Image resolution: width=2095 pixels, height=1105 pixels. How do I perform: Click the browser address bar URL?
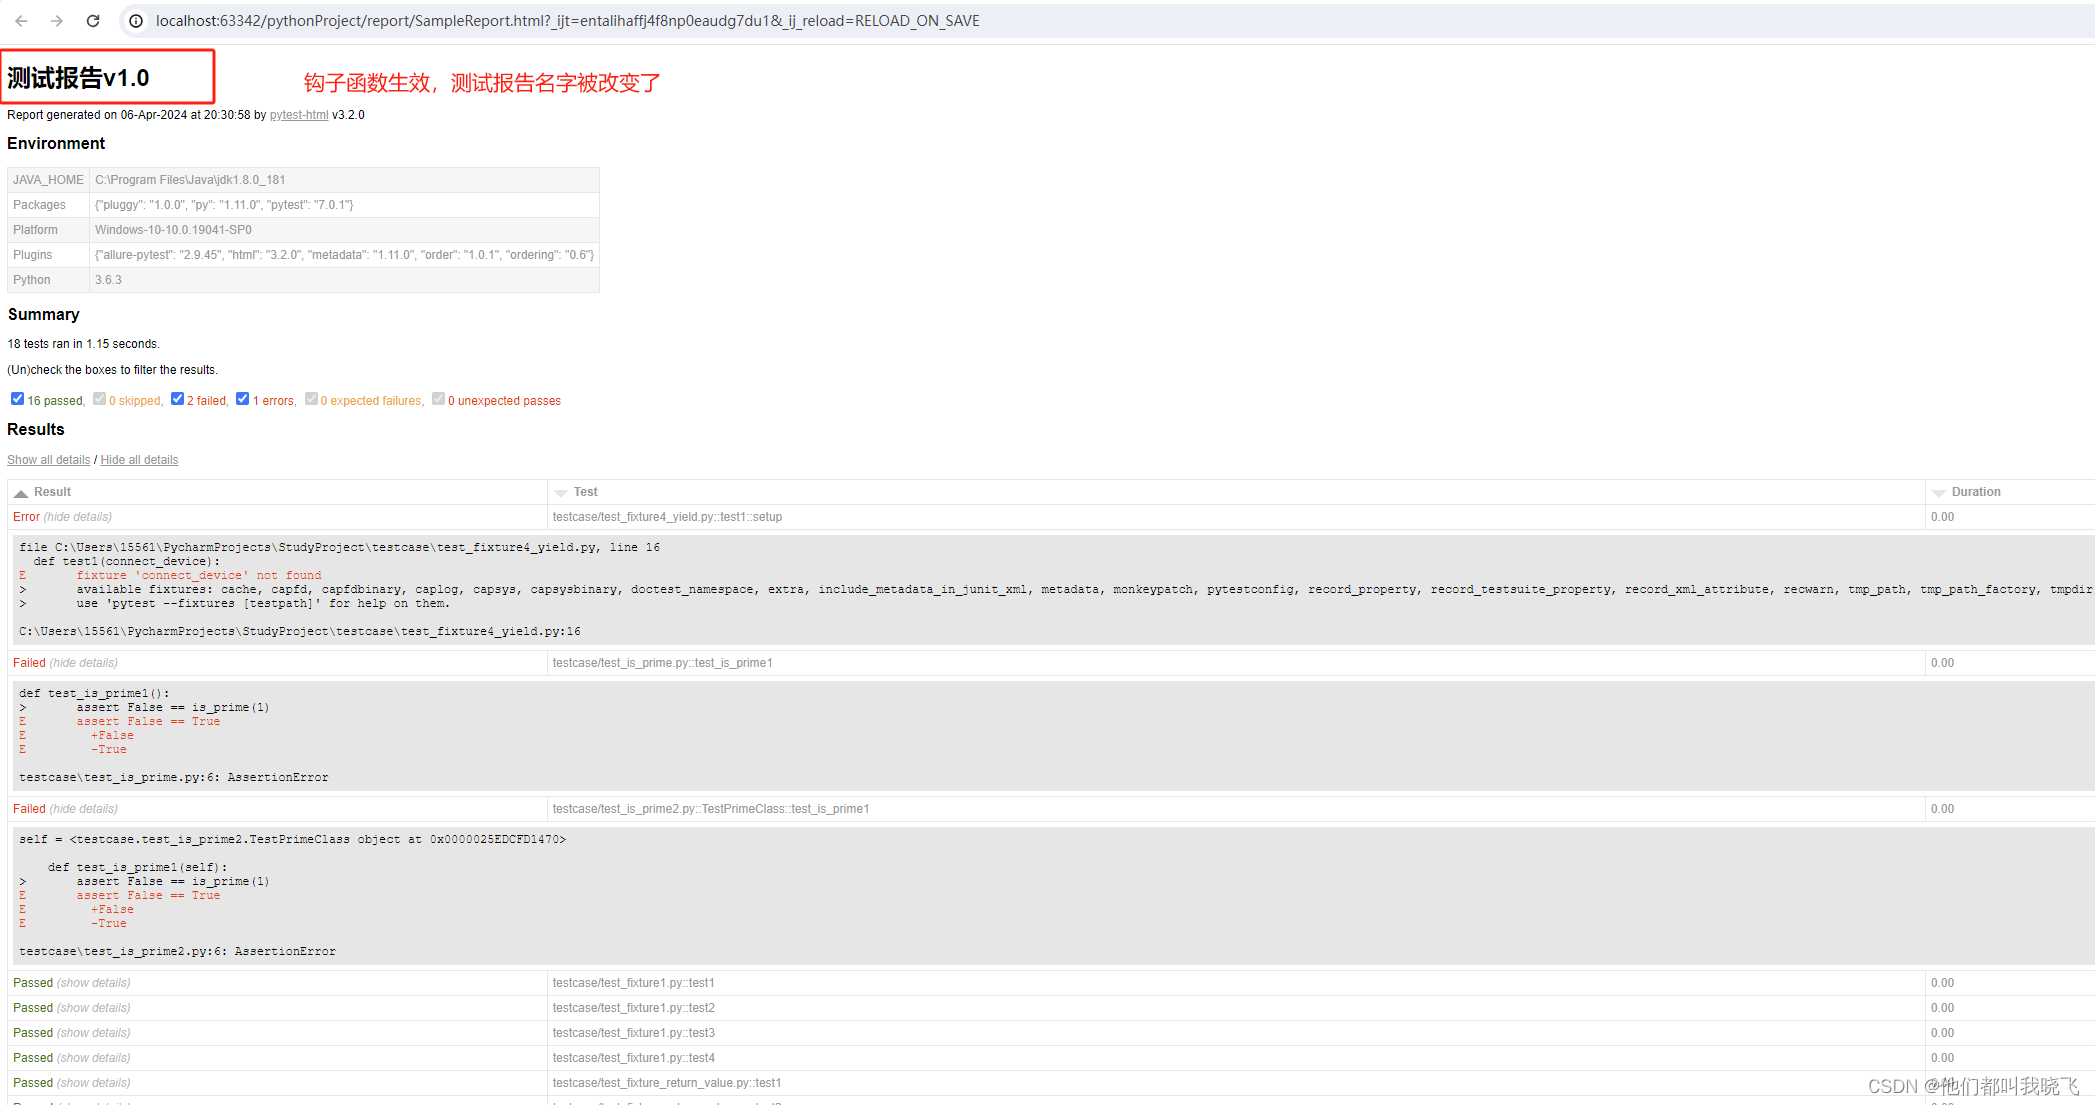click(x=567, y=20)
